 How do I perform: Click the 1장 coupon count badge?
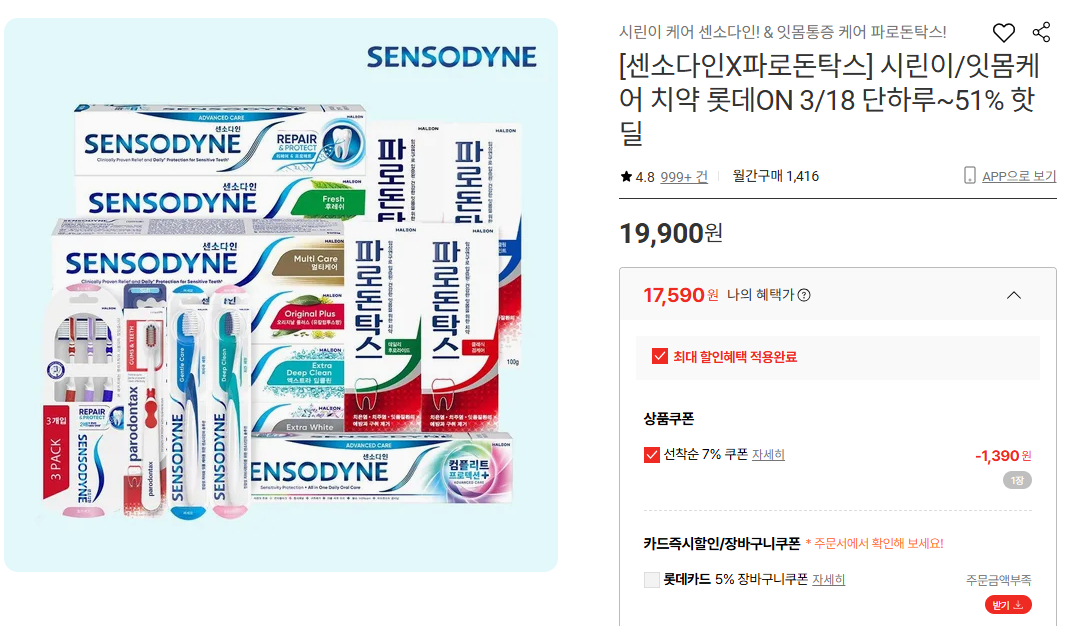(x=1017, y=480)
